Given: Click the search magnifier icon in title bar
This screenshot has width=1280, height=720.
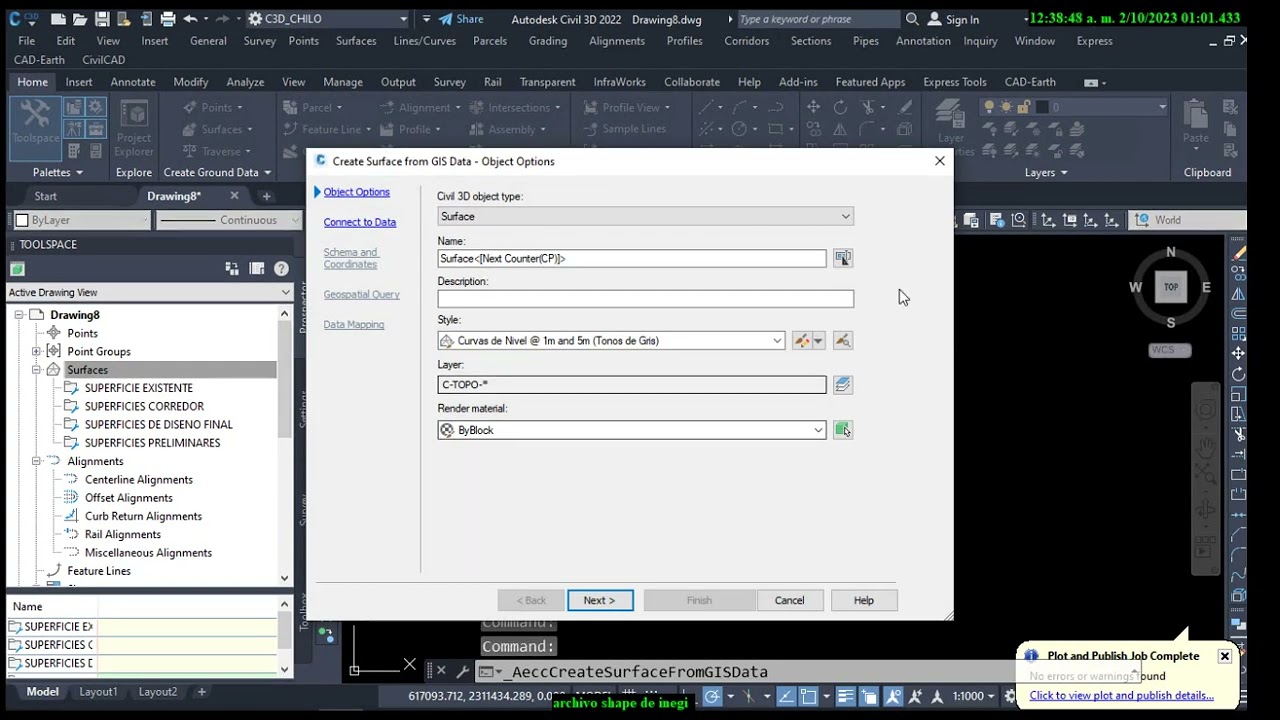Looking at the screenshot, I should (x=912, y=19).
